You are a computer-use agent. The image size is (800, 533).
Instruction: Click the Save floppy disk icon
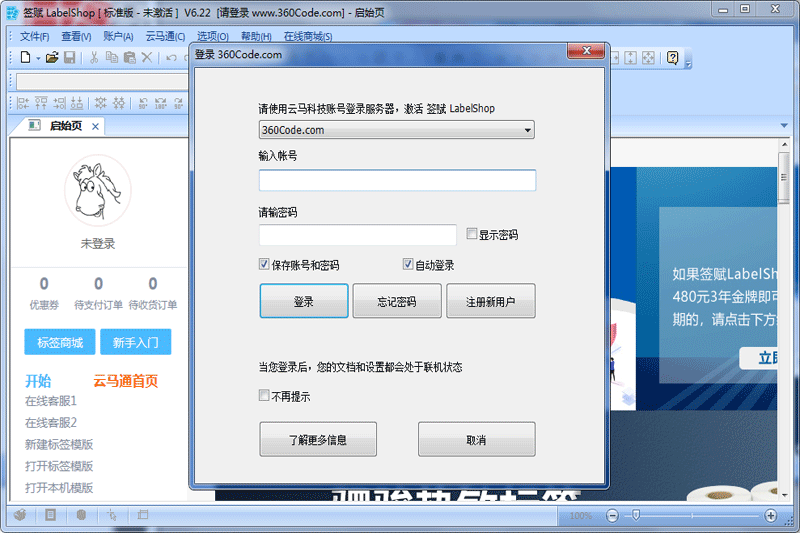(69, 57)
